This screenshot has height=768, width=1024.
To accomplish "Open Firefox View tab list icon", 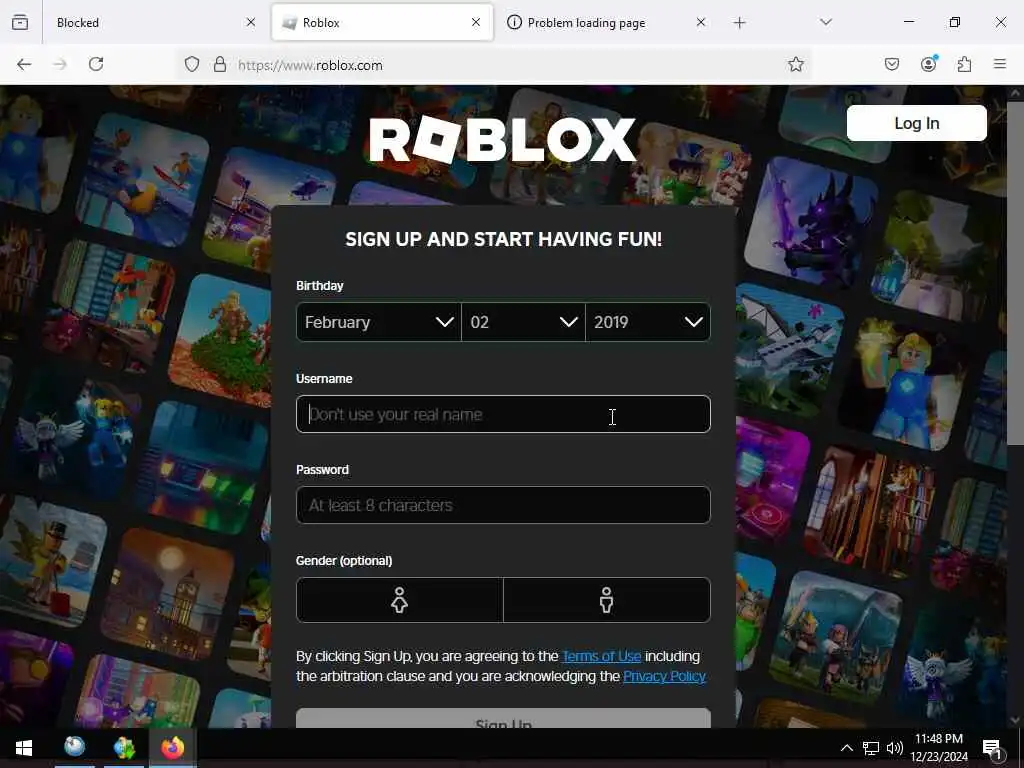I will click(x=20, y=22).
